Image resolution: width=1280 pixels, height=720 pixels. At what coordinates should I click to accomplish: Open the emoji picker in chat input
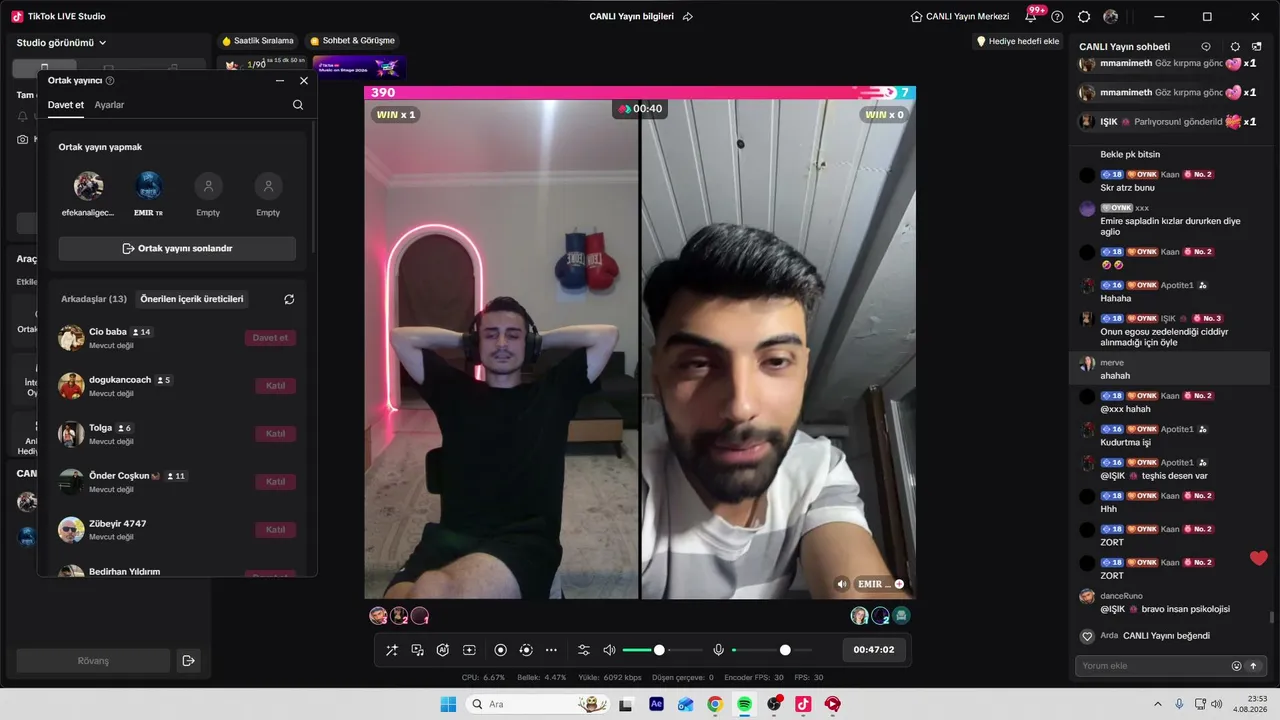(1236, 666)
